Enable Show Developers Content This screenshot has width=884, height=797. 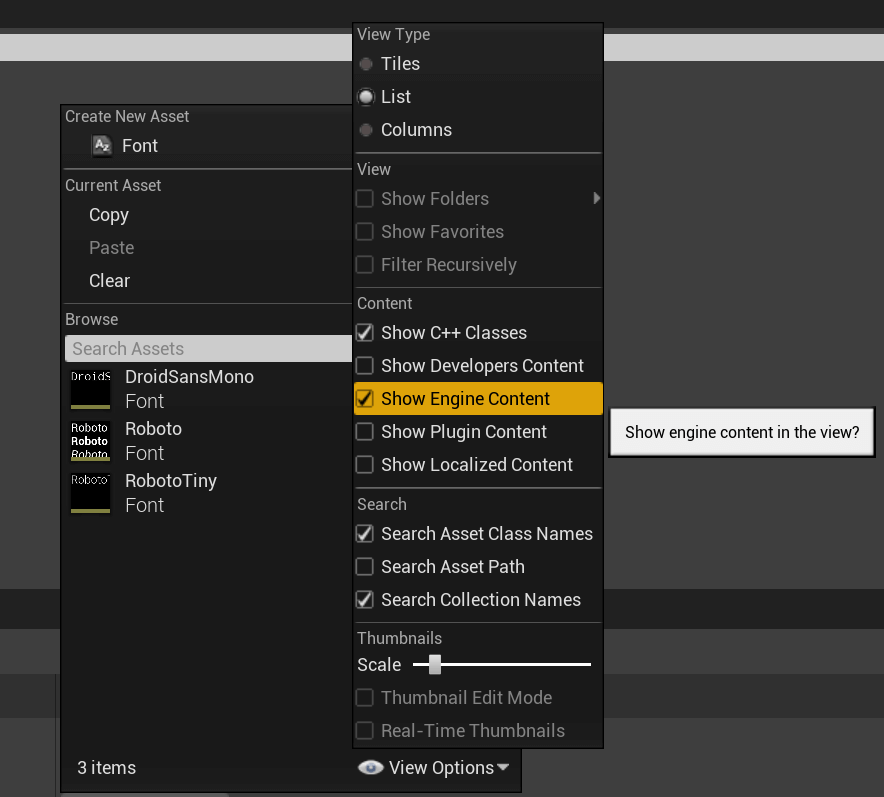(365, 366)
